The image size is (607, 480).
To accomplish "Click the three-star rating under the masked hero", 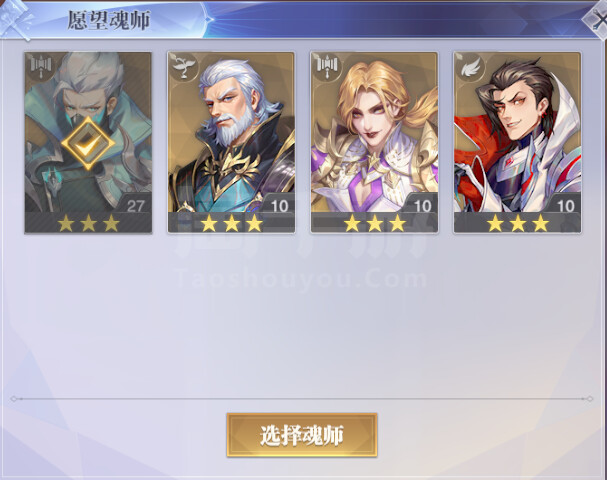I will tap(88, 223).
